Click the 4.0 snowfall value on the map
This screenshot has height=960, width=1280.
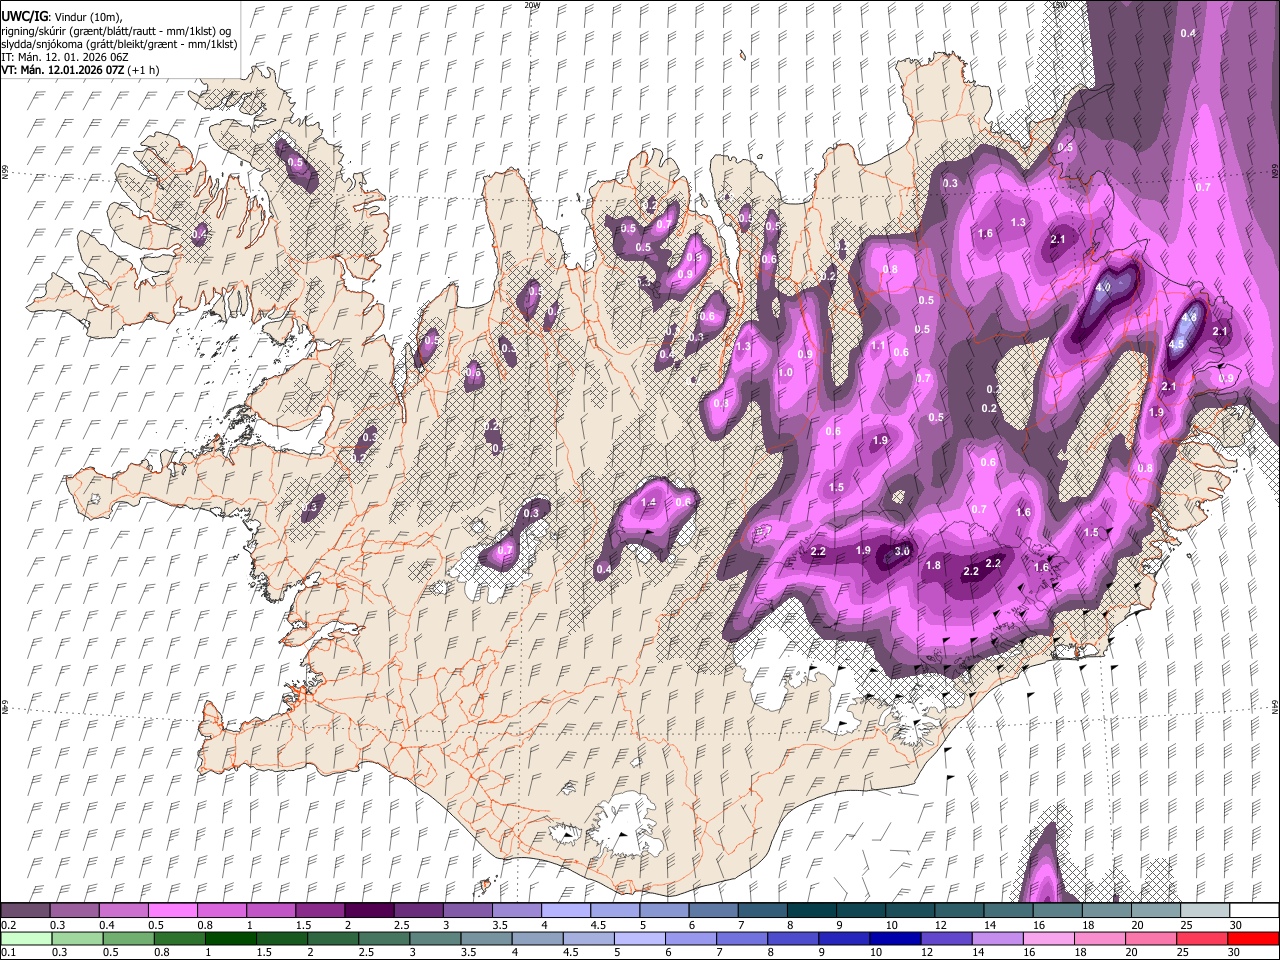[x=1103, y=288]
